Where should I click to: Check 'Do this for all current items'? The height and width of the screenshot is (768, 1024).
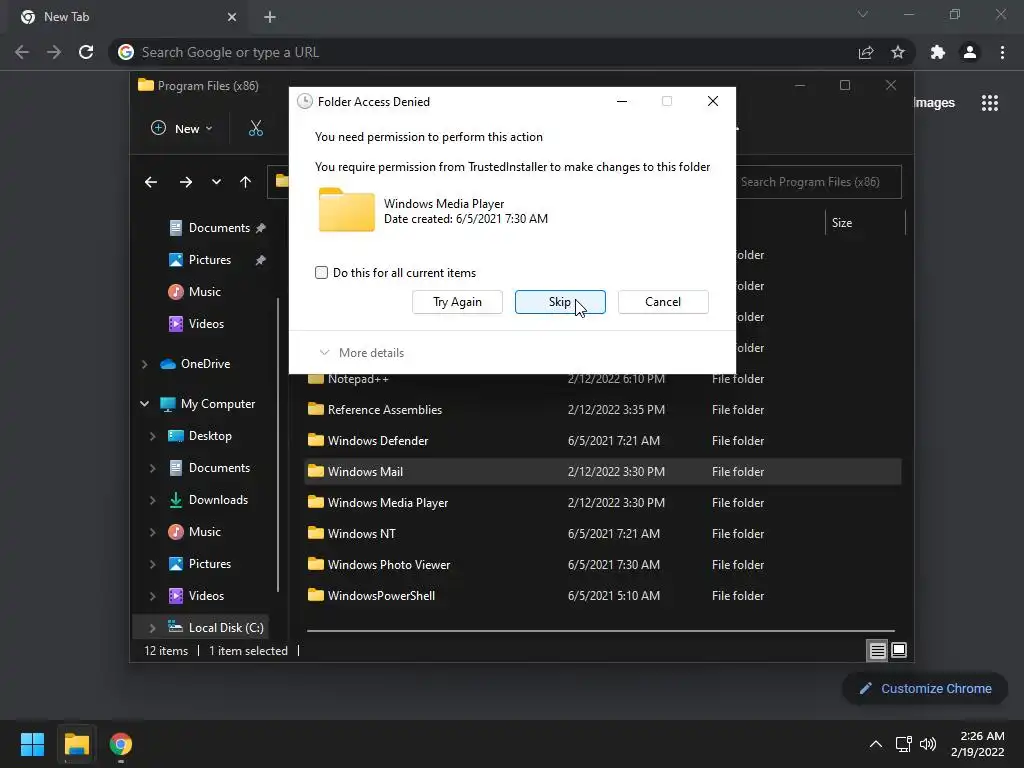(321, 272)
